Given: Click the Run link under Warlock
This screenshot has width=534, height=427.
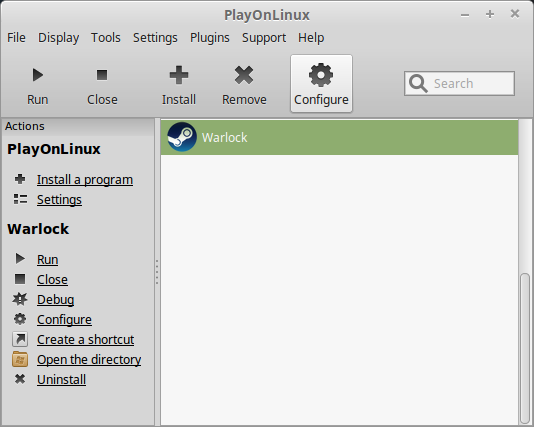Looking at the screenshot, I should (47, 259).
